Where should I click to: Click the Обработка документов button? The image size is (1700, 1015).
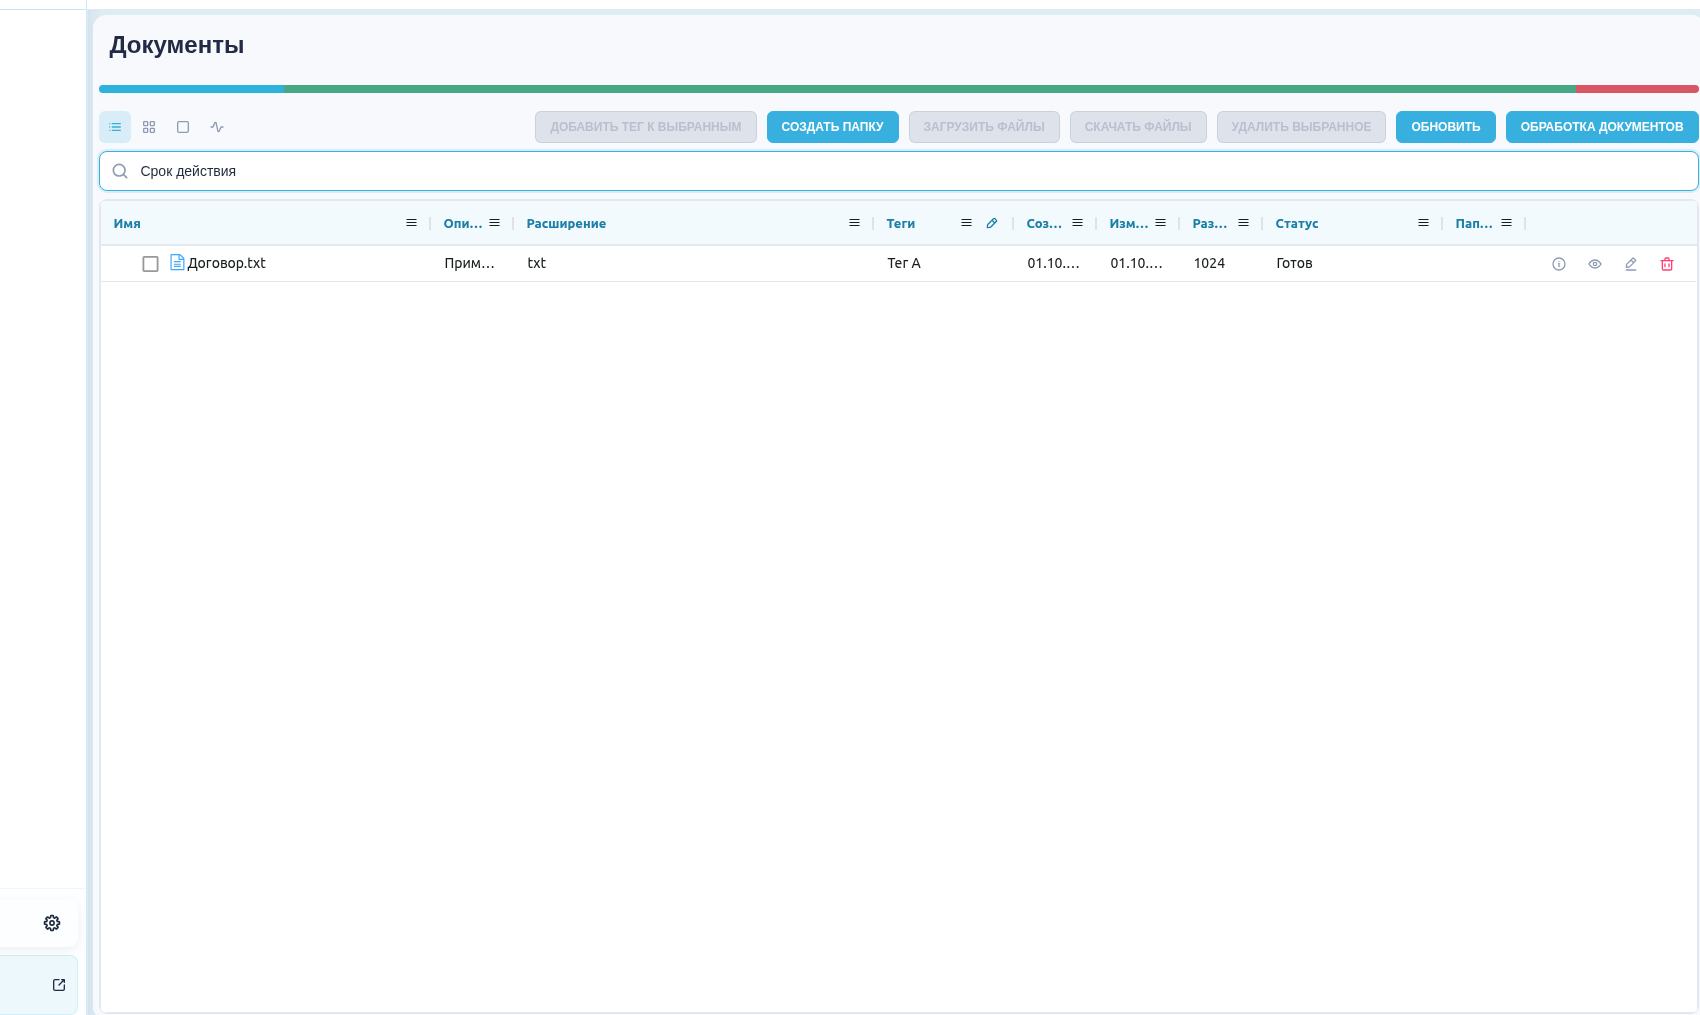1601,127
